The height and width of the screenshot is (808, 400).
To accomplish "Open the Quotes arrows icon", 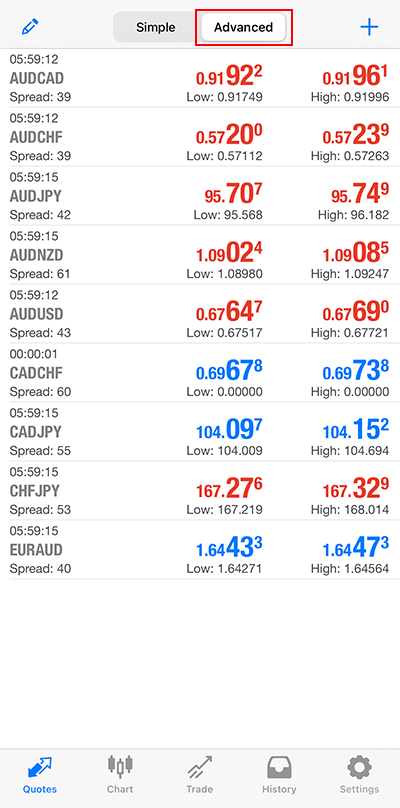I will tap(40, 767).
